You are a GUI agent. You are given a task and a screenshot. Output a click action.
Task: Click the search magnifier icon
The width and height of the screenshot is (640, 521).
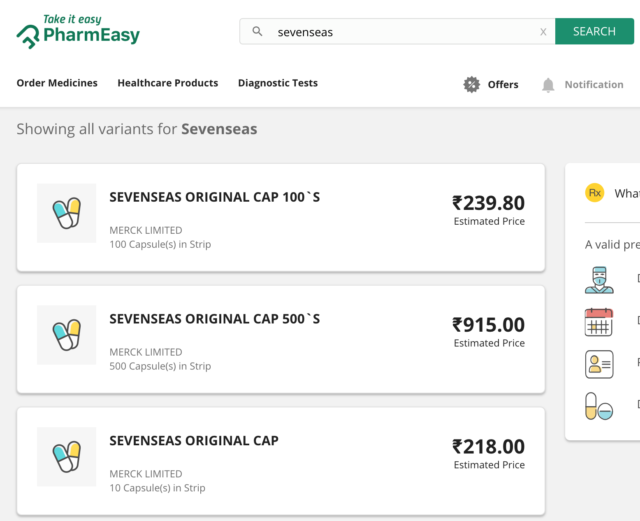[x=257, y=32]
